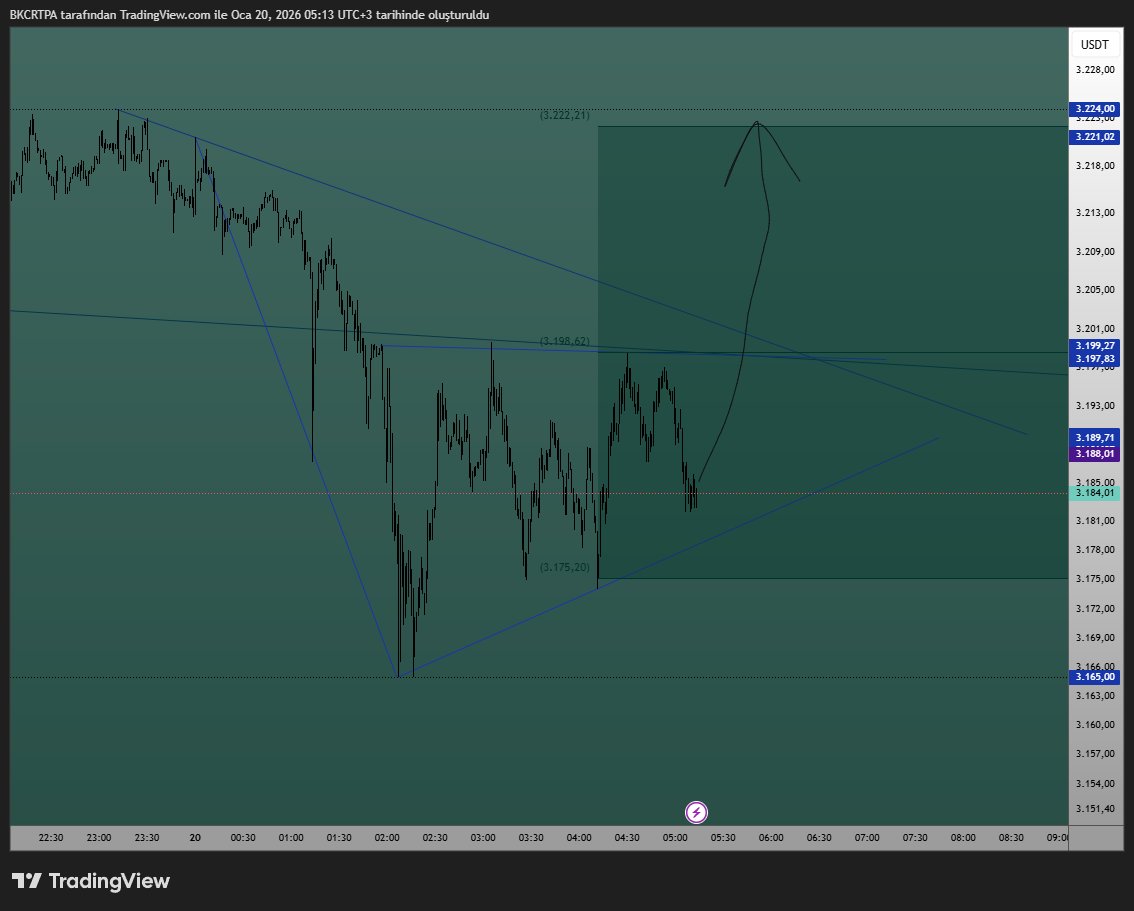The width and height of the screenshot is (1134, 911).
Task: Click the 3.213,00 price axis value
Action: point(1094,213)
